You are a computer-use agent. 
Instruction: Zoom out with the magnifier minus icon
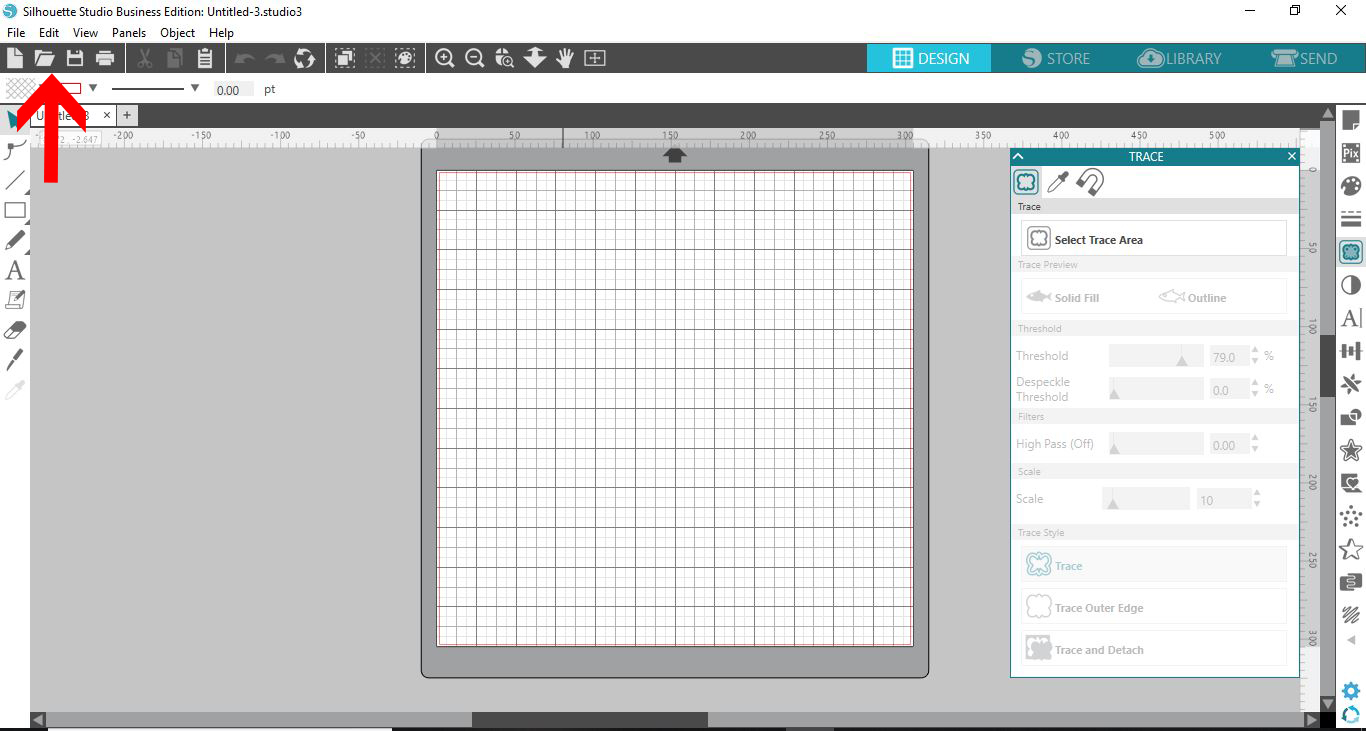tap(475, 58)
